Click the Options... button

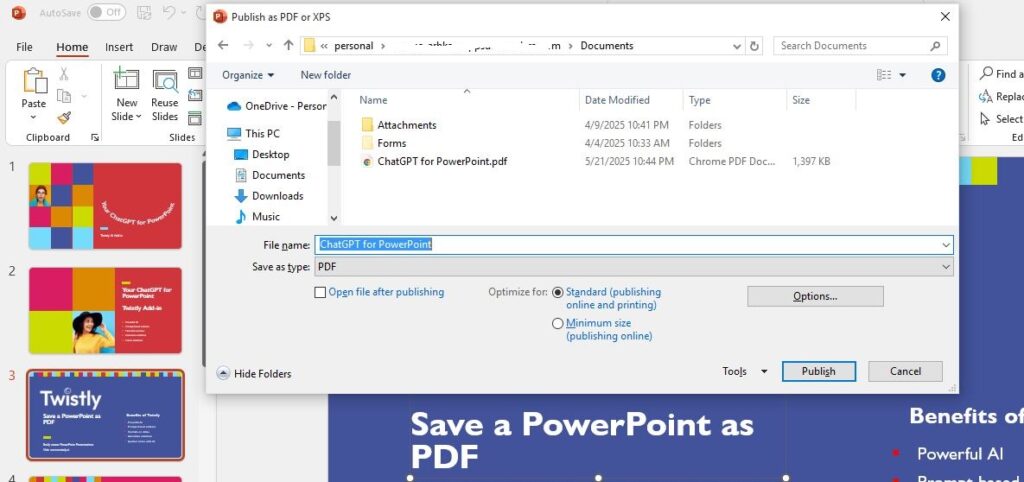(x=815, y=296)
